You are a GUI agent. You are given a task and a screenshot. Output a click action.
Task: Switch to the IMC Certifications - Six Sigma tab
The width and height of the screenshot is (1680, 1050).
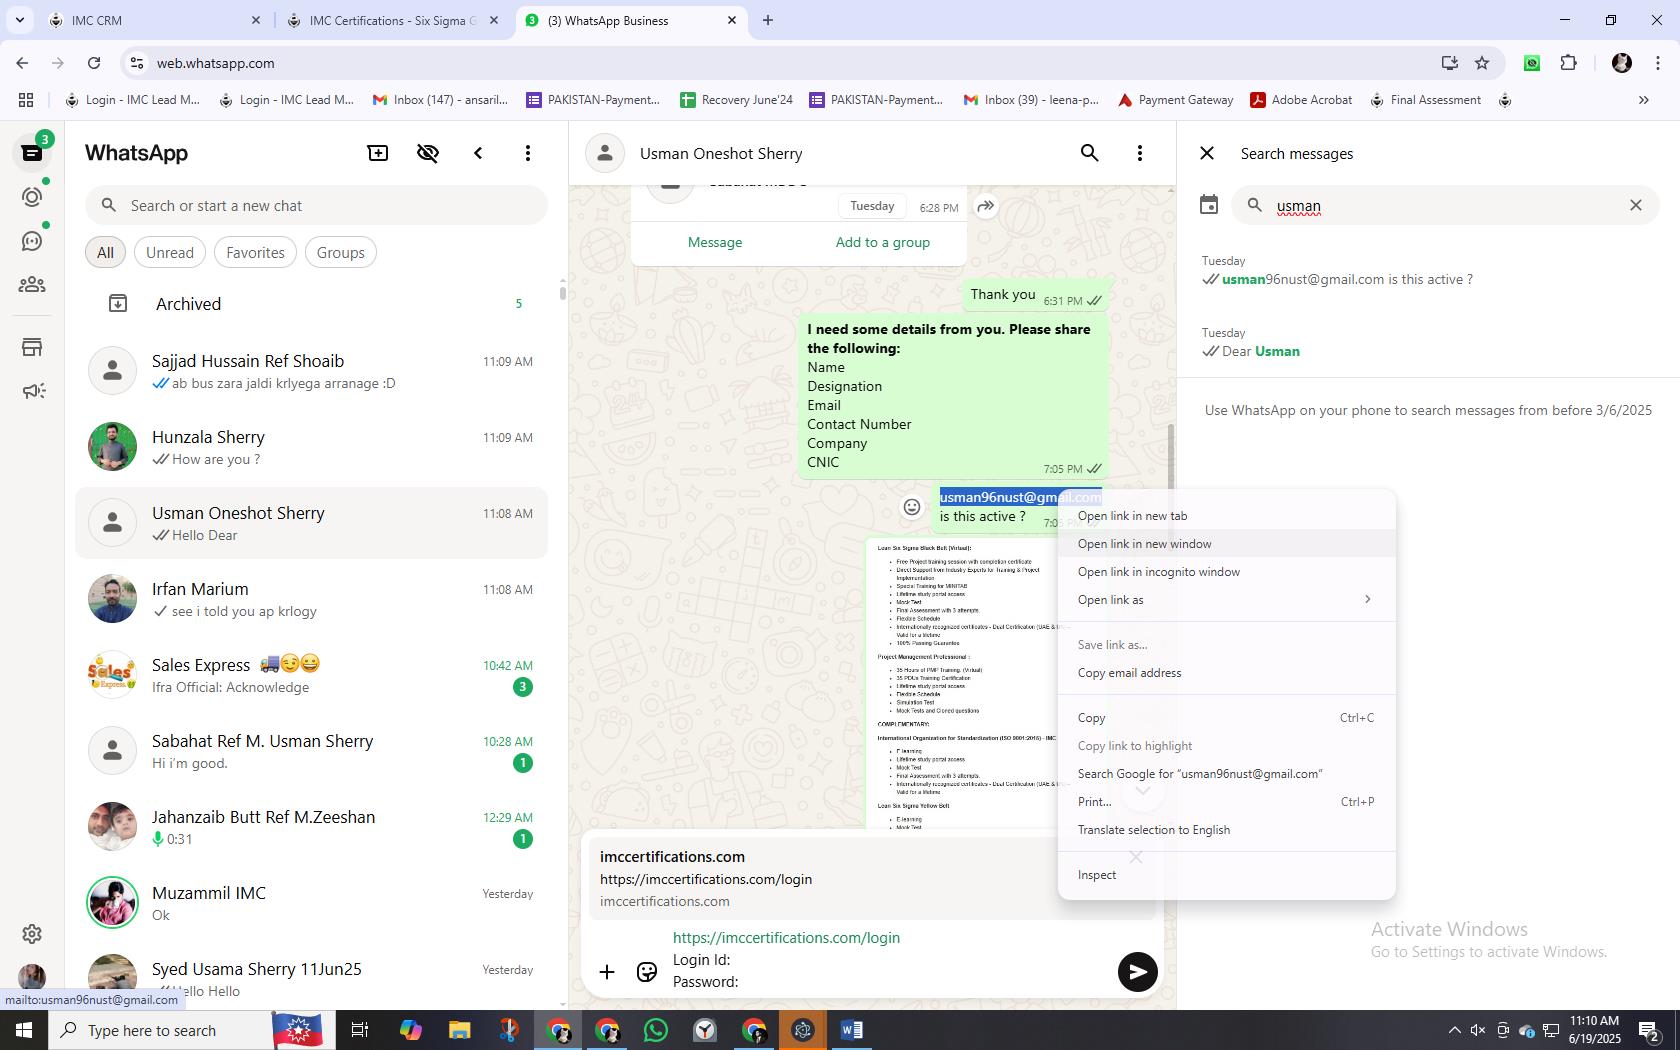tap(393, 20)
